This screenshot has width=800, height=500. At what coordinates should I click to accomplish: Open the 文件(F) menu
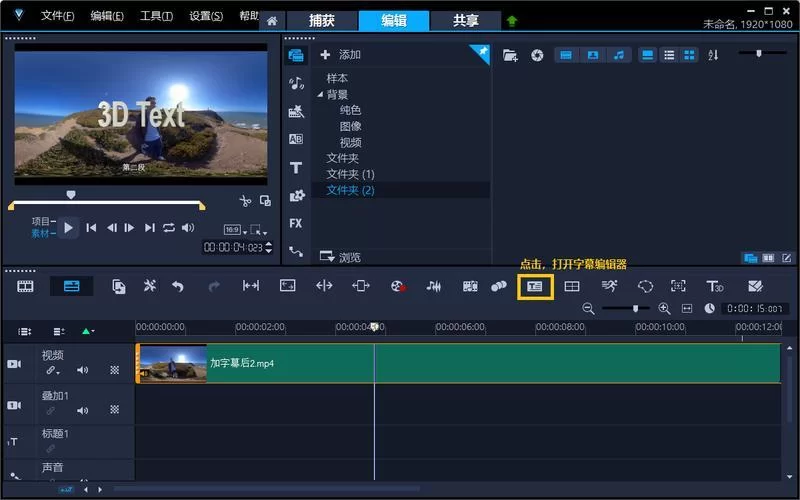pyautogui.click(x=58, y=16)
